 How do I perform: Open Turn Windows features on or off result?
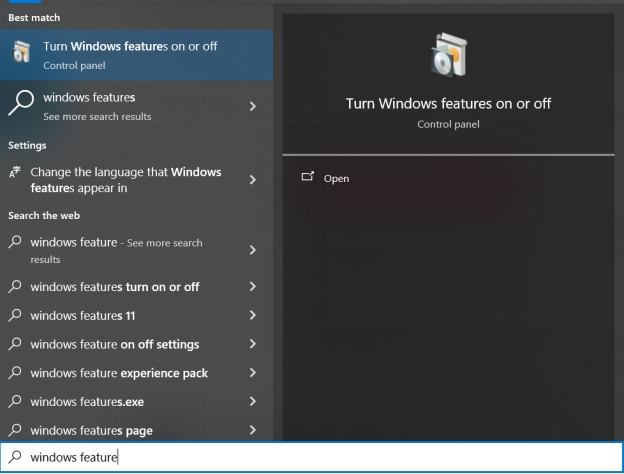tap(136, 55)
